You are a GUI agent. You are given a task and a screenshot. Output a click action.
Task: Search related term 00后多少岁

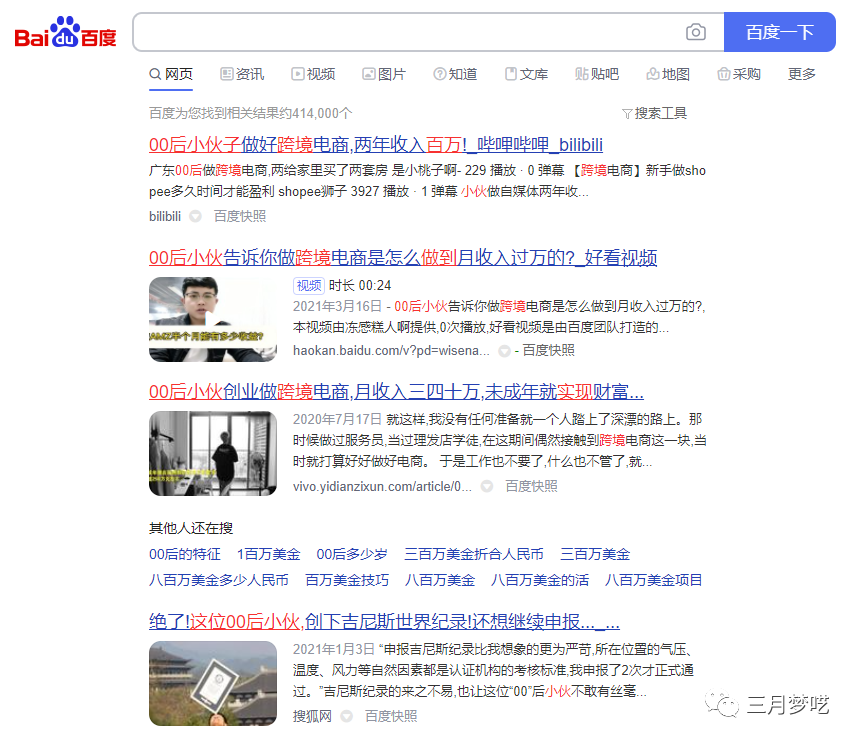[x=352, y=555]
